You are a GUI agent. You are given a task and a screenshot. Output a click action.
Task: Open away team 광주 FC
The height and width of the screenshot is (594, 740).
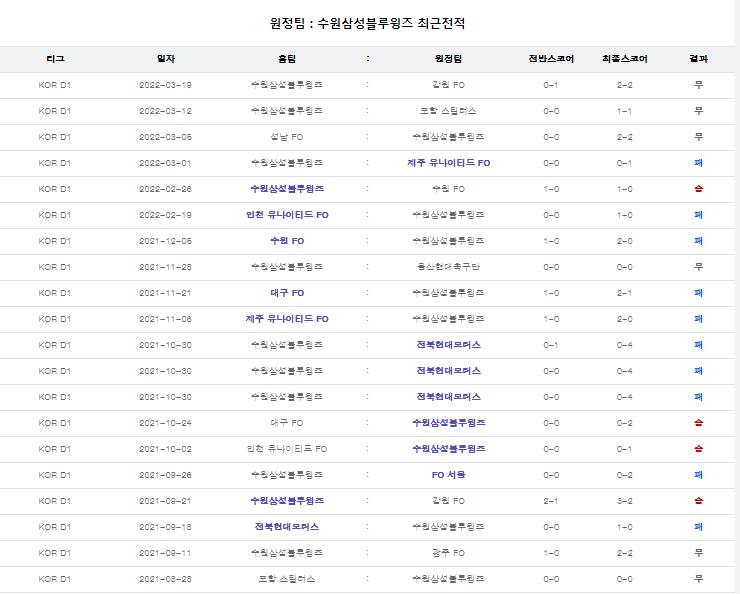448,553
